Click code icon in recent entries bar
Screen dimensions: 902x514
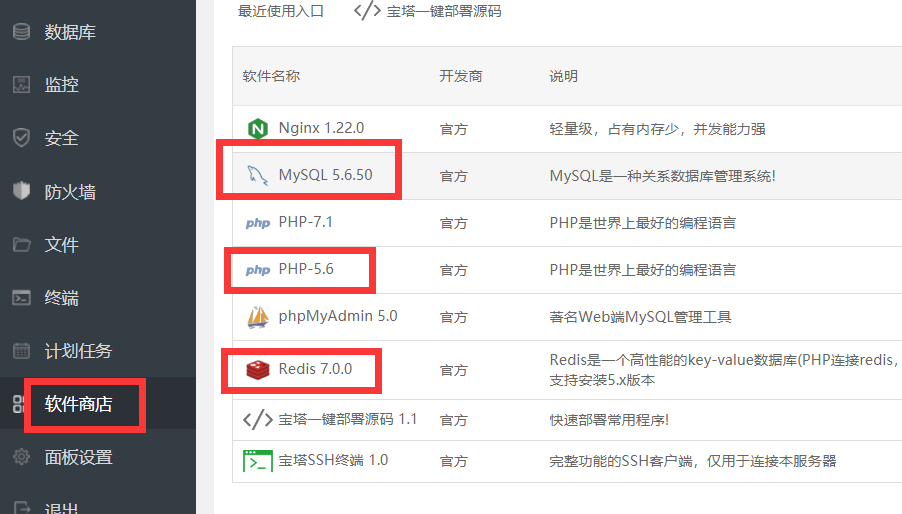pyautogui.click(x=367, y=10)
